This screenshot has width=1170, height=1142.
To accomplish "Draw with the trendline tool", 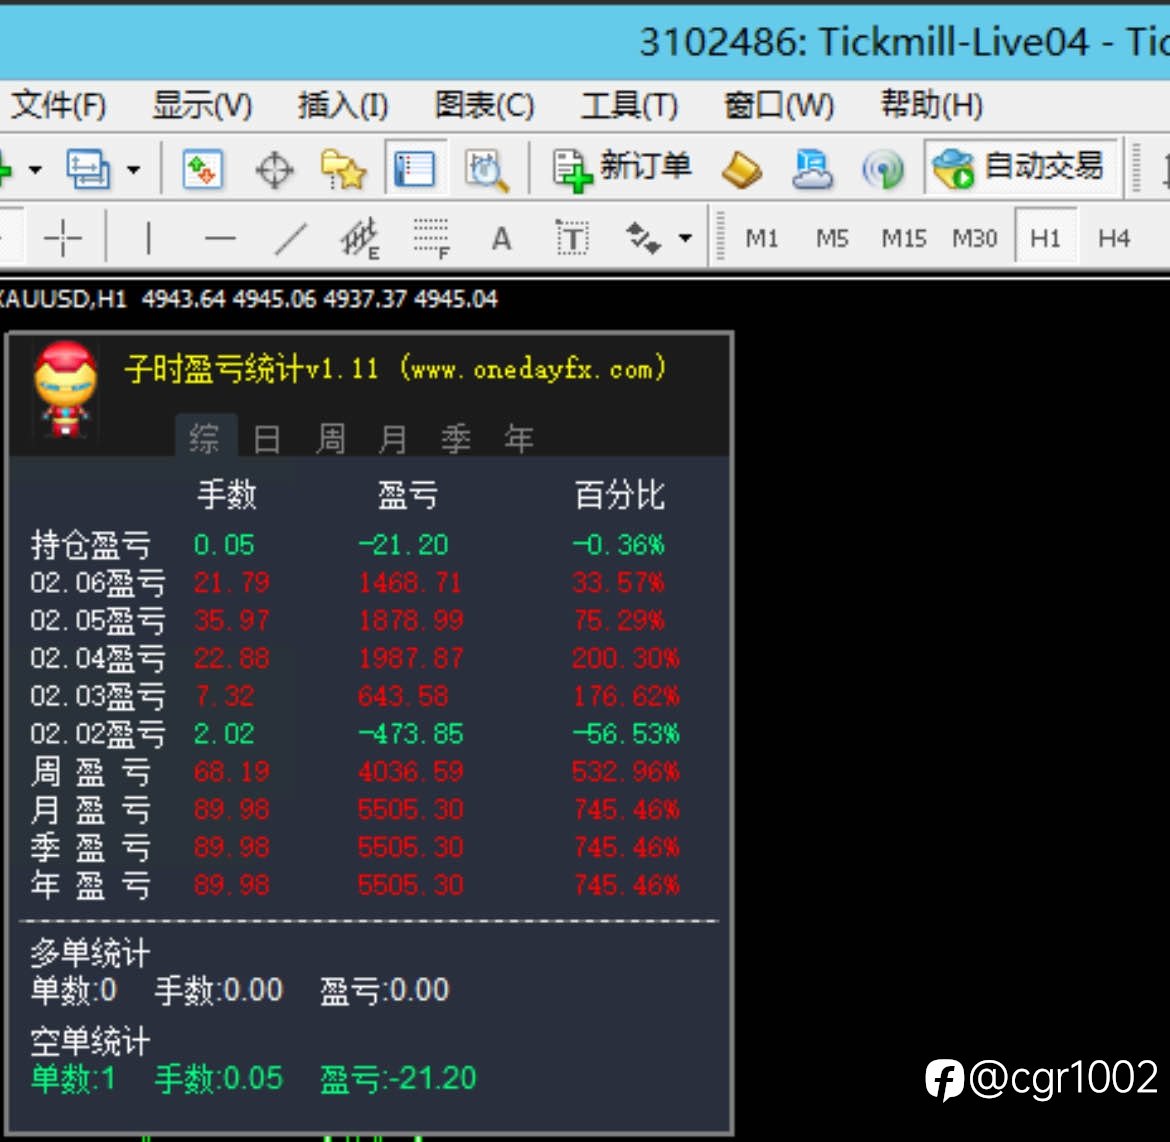I will click(x=290, y=239).
